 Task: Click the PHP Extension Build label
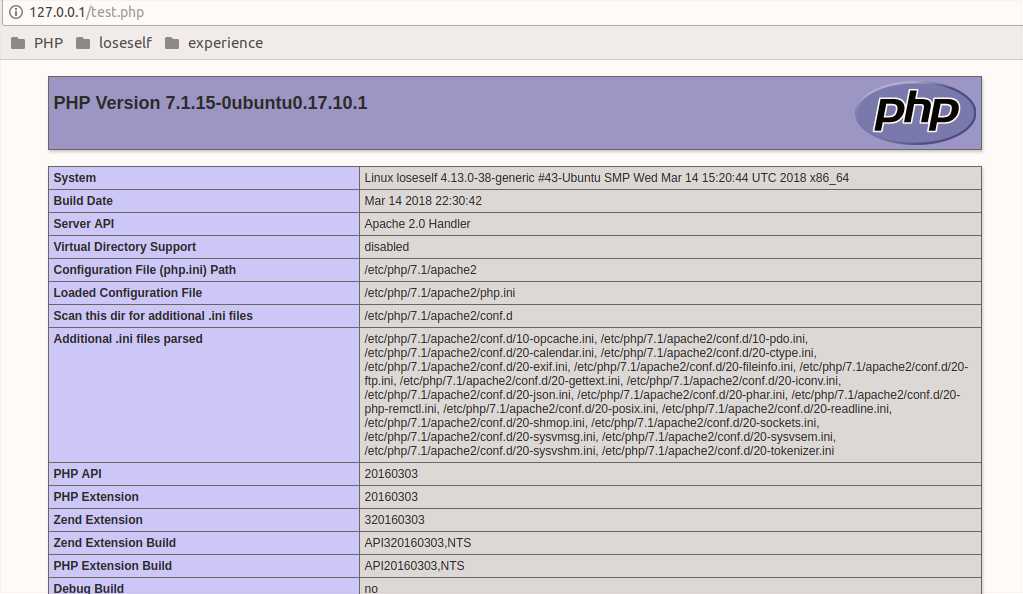[x=112, y=565]
